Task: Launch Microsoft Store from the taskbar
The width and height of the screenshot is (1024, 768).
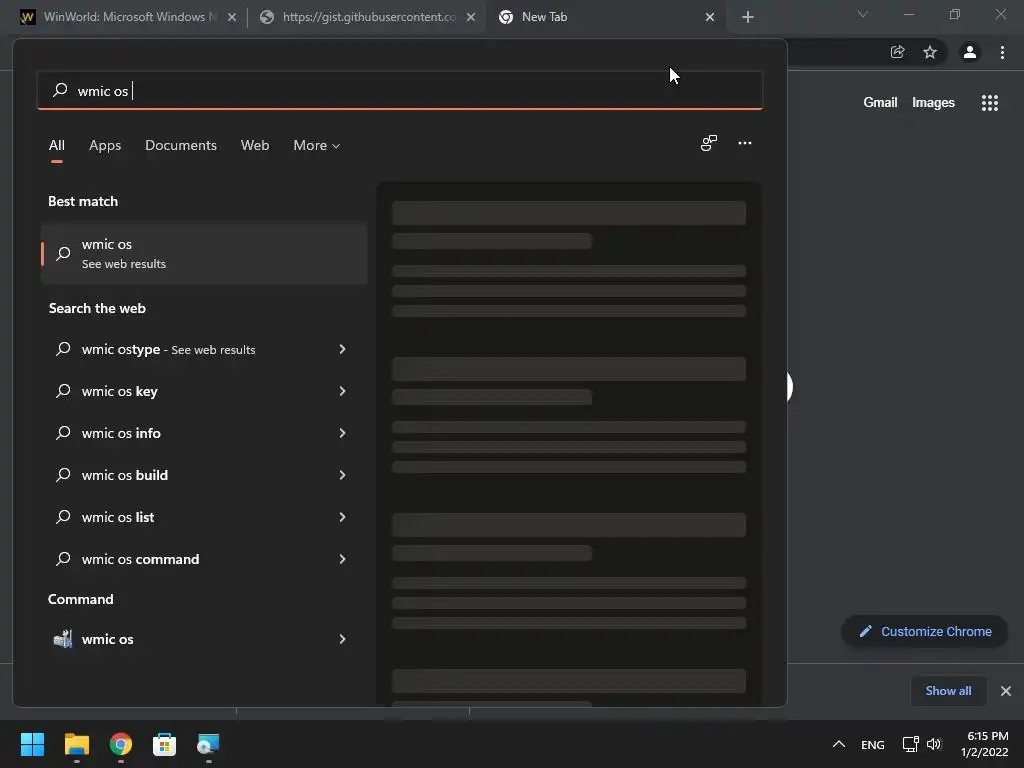Action: click(165, 744)
